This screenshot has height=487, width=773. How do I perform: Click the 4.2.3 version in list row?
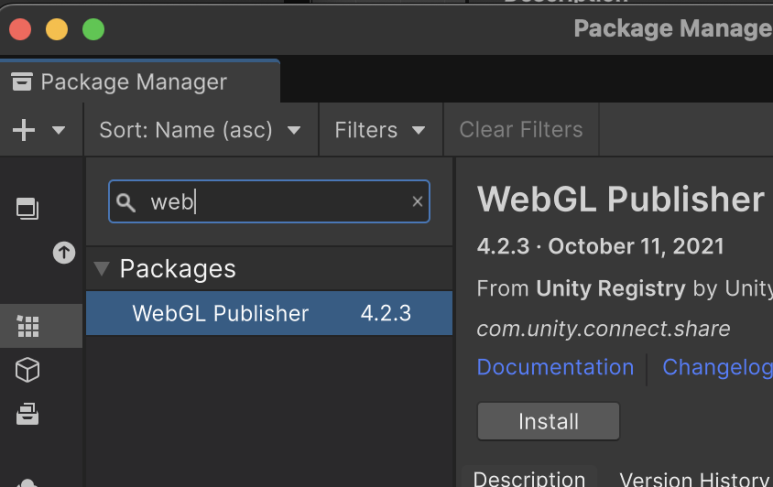click(x=386, y=313)
